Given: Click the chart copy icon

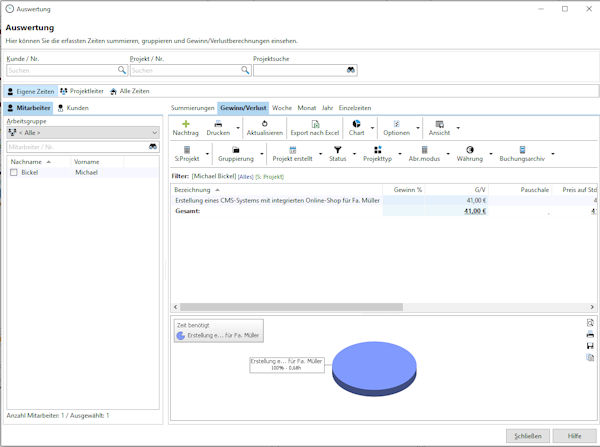Looking at the screenshot, I should click(x=590, y=357).
